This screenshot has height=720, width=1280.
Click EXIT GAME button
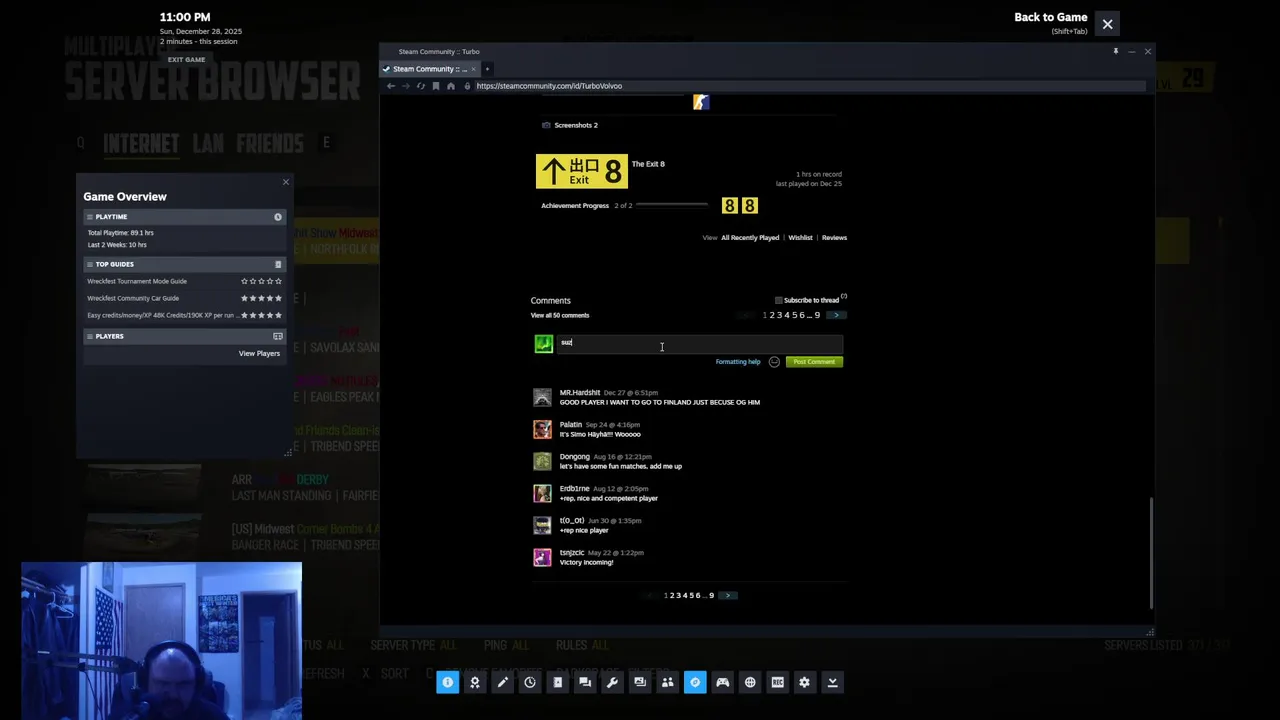click(186, 60)
